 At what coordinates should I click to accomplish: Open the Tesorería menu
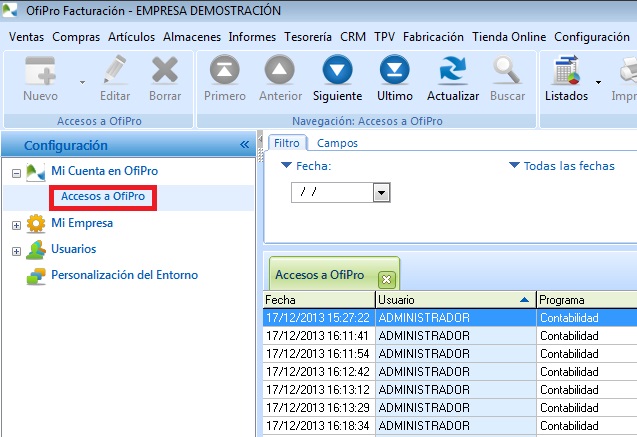[308, 37]
